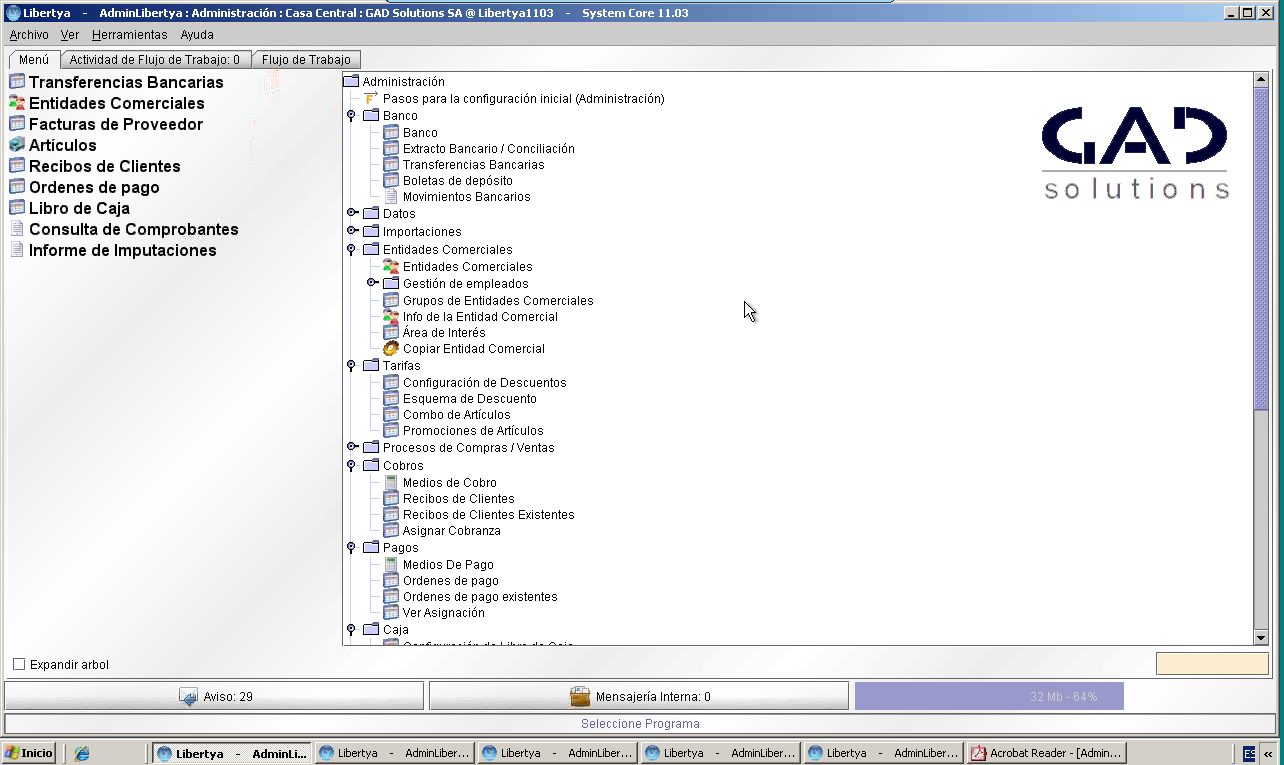Click window icon beside Extracto Bancario / Conciliación
1284x765 pixels.
point(391,149)
